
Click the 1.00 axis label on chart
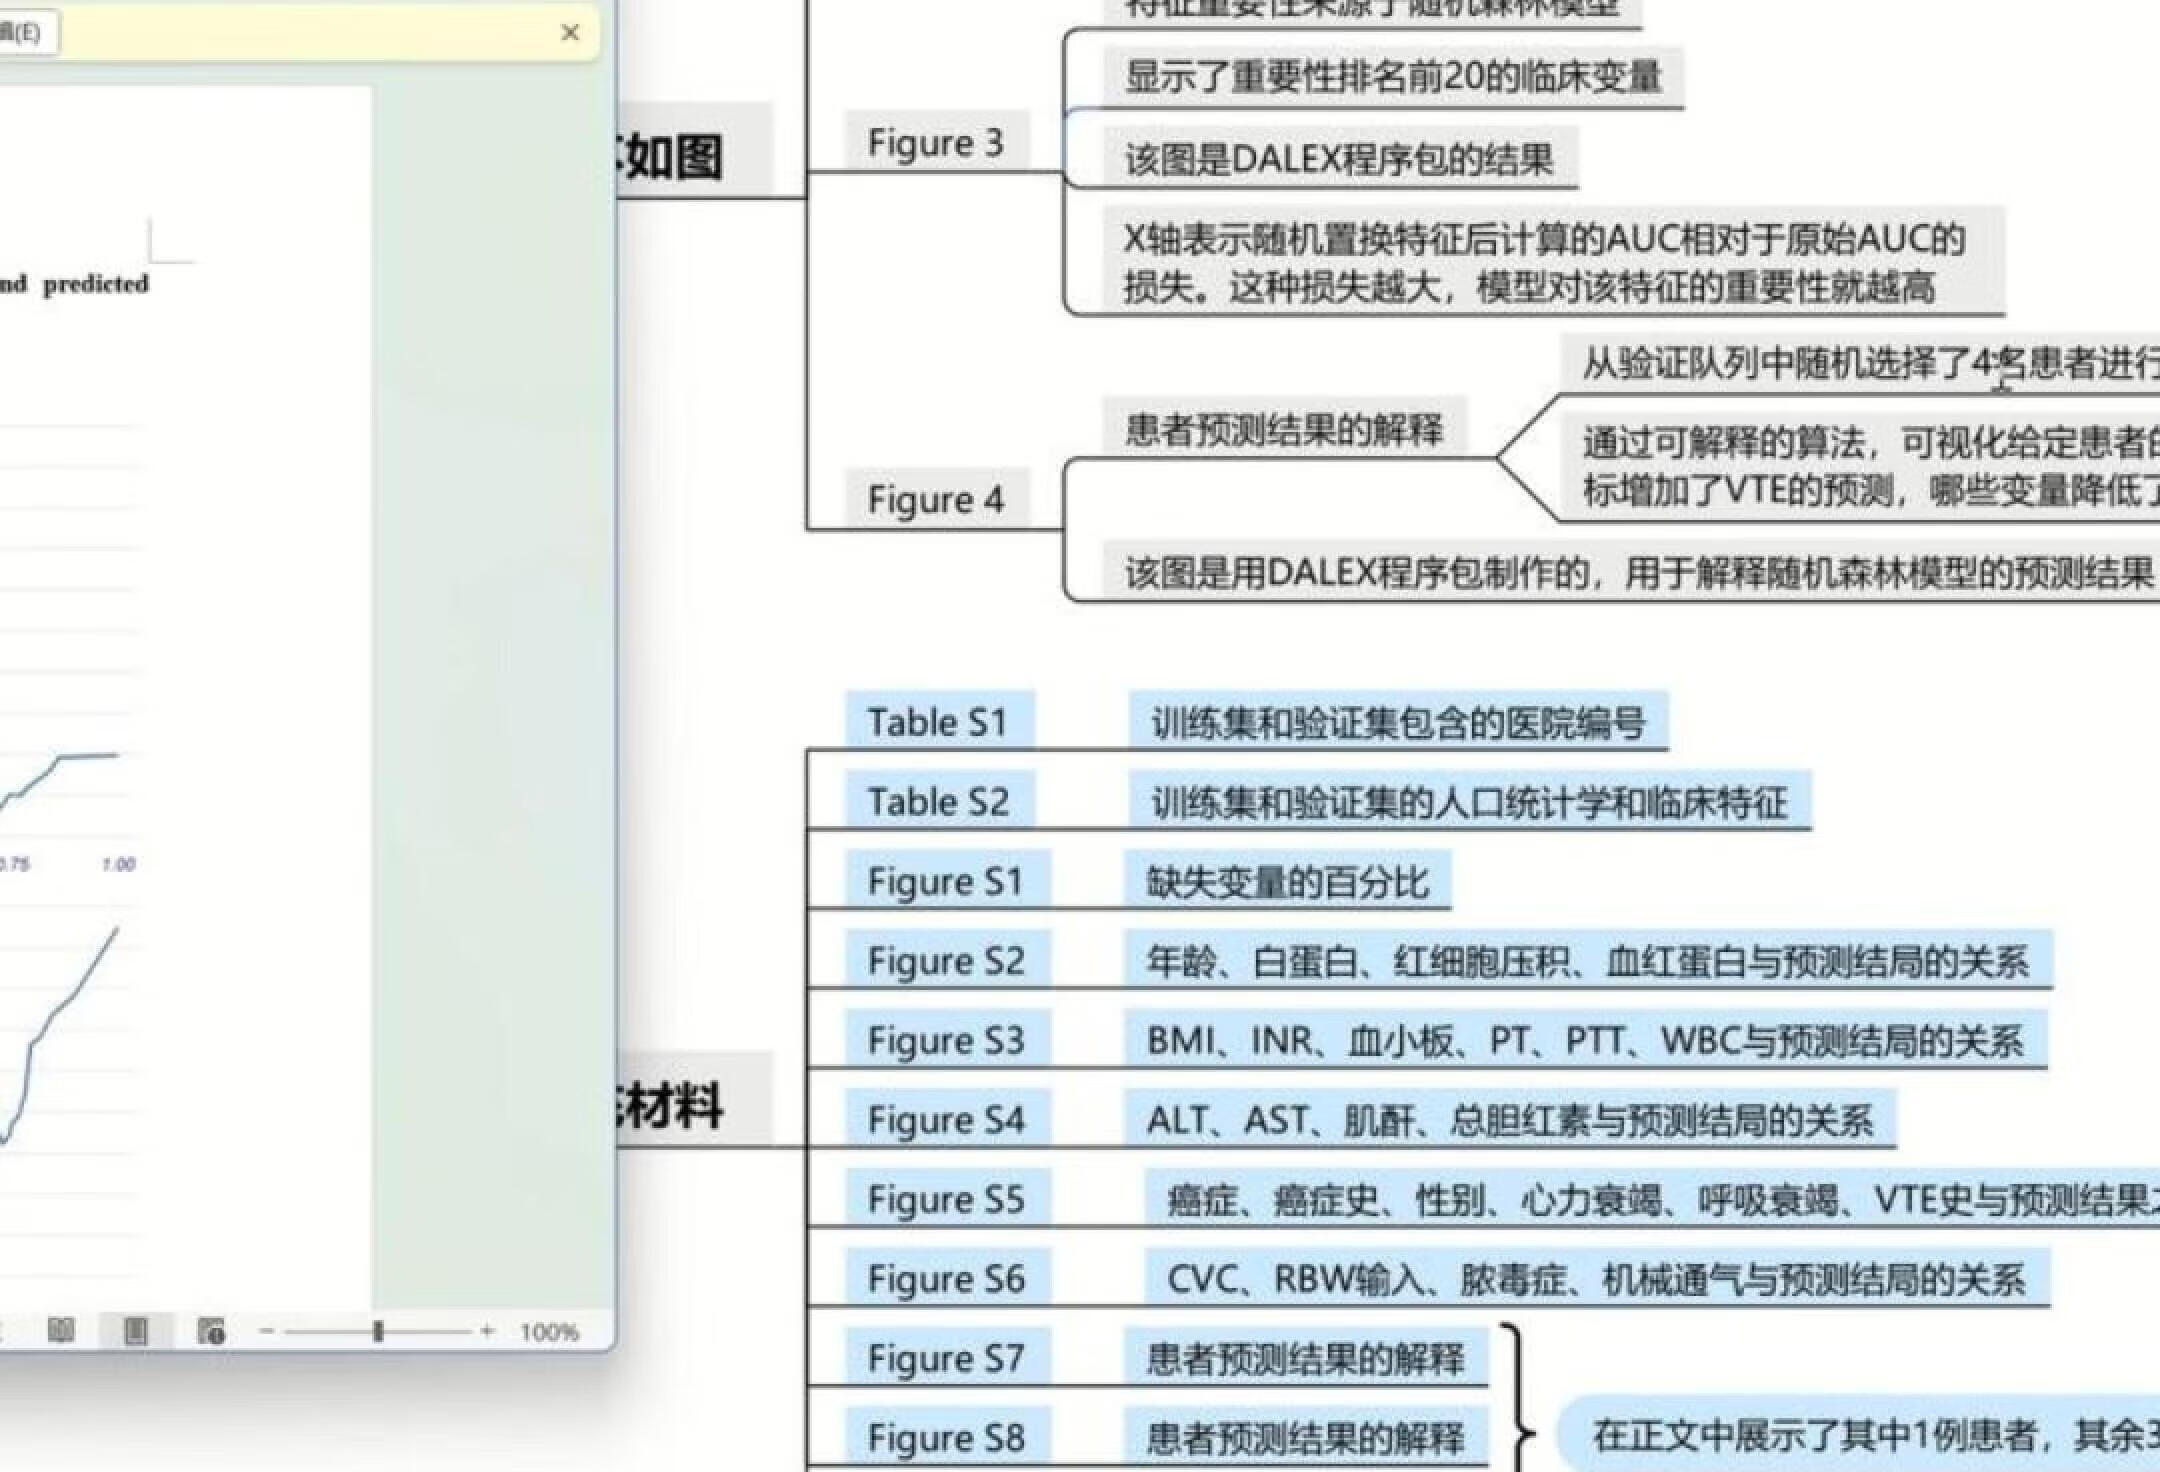(x=118, y=864)
